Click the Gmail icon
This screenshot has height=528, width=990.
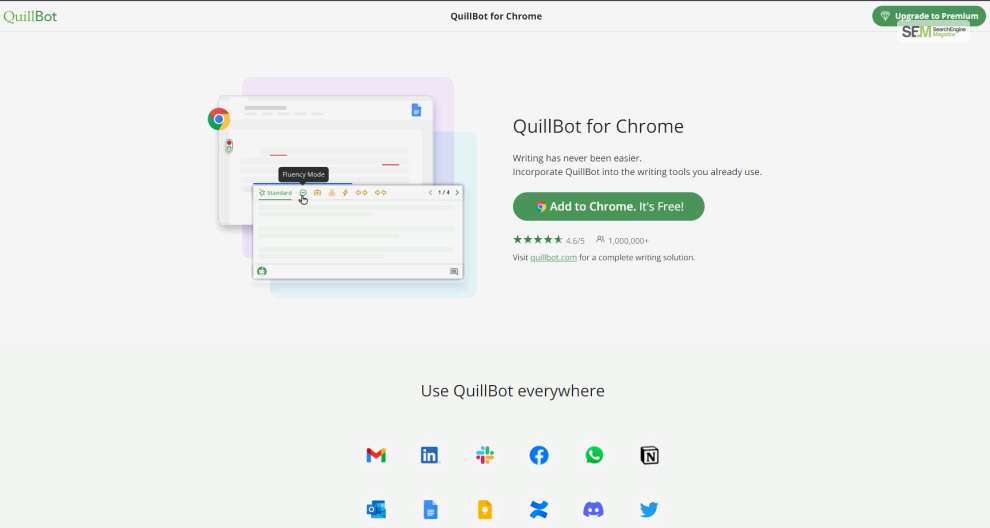(x=376, y=455)
